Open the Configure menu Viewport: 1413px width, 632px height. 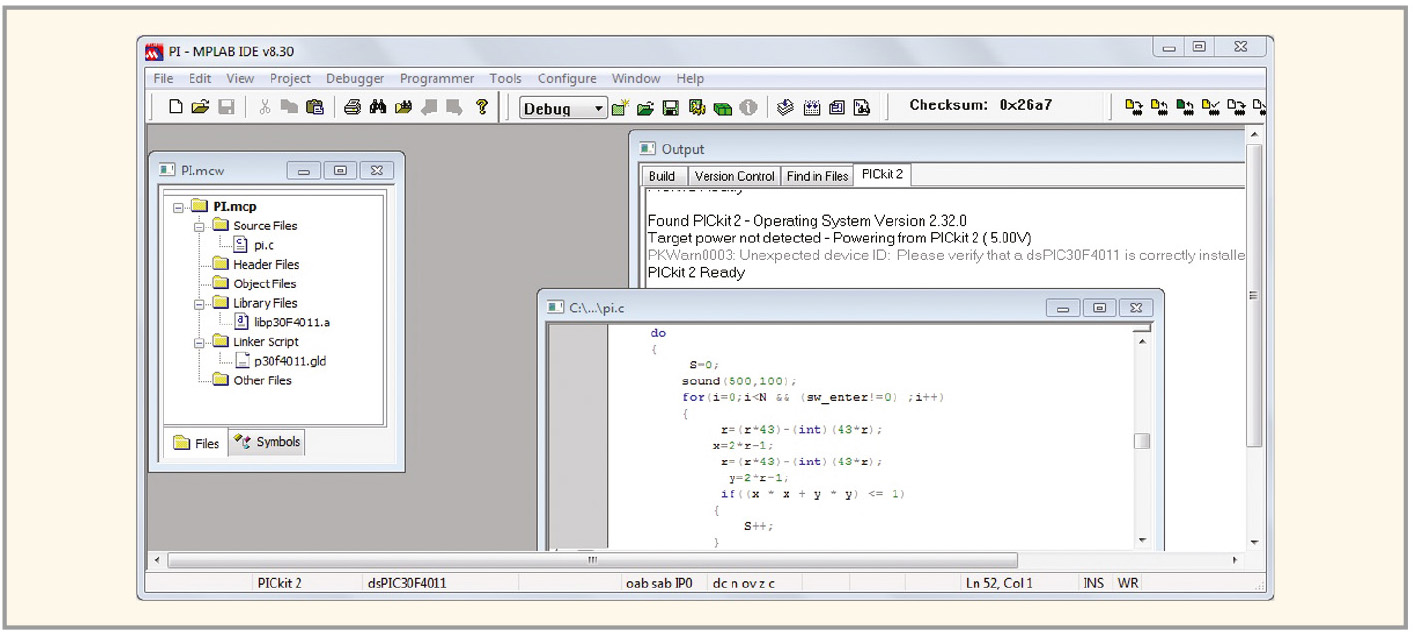click(x=566, y=79)
